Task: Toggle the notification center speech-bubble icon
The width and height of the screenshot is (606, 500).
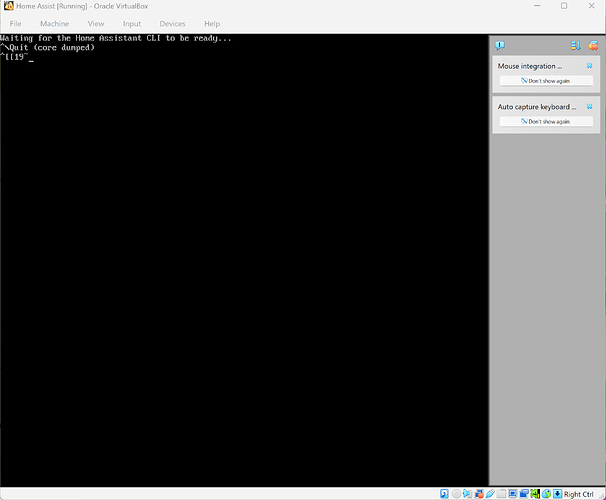Action: [500, 46]
